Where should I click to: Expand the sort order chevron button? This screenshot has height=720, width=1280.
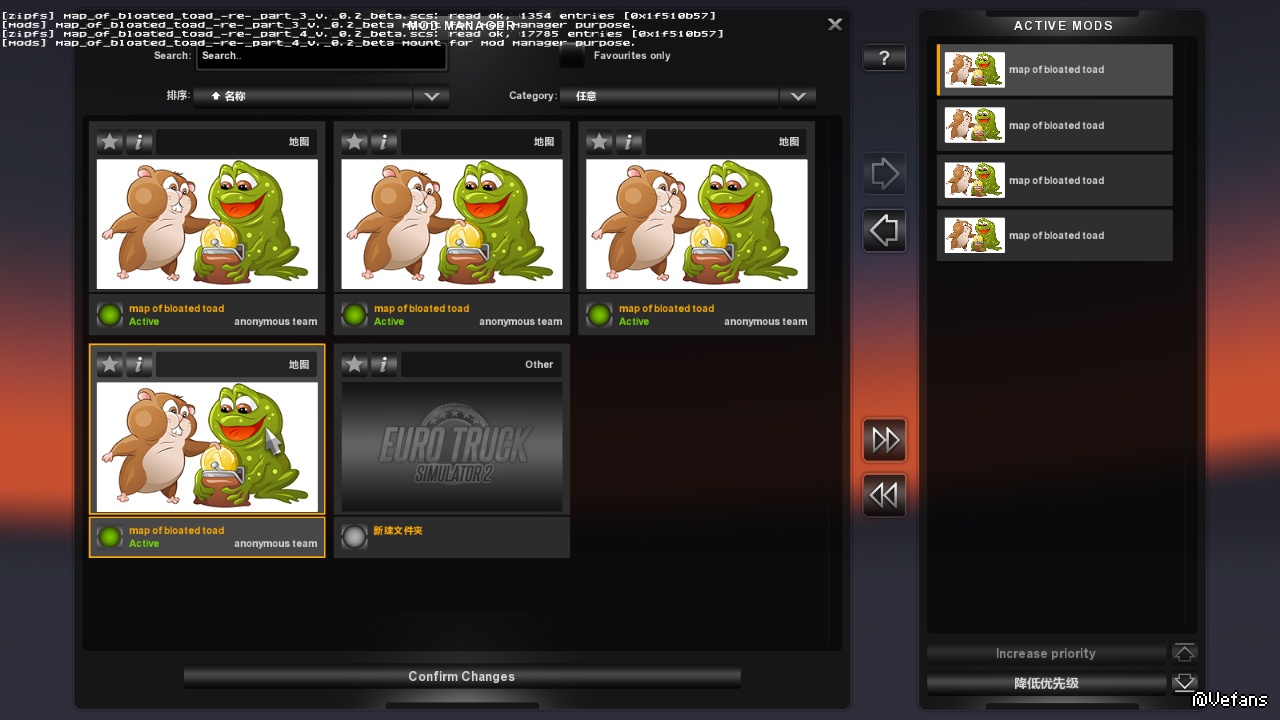click(x=431, y=96)
